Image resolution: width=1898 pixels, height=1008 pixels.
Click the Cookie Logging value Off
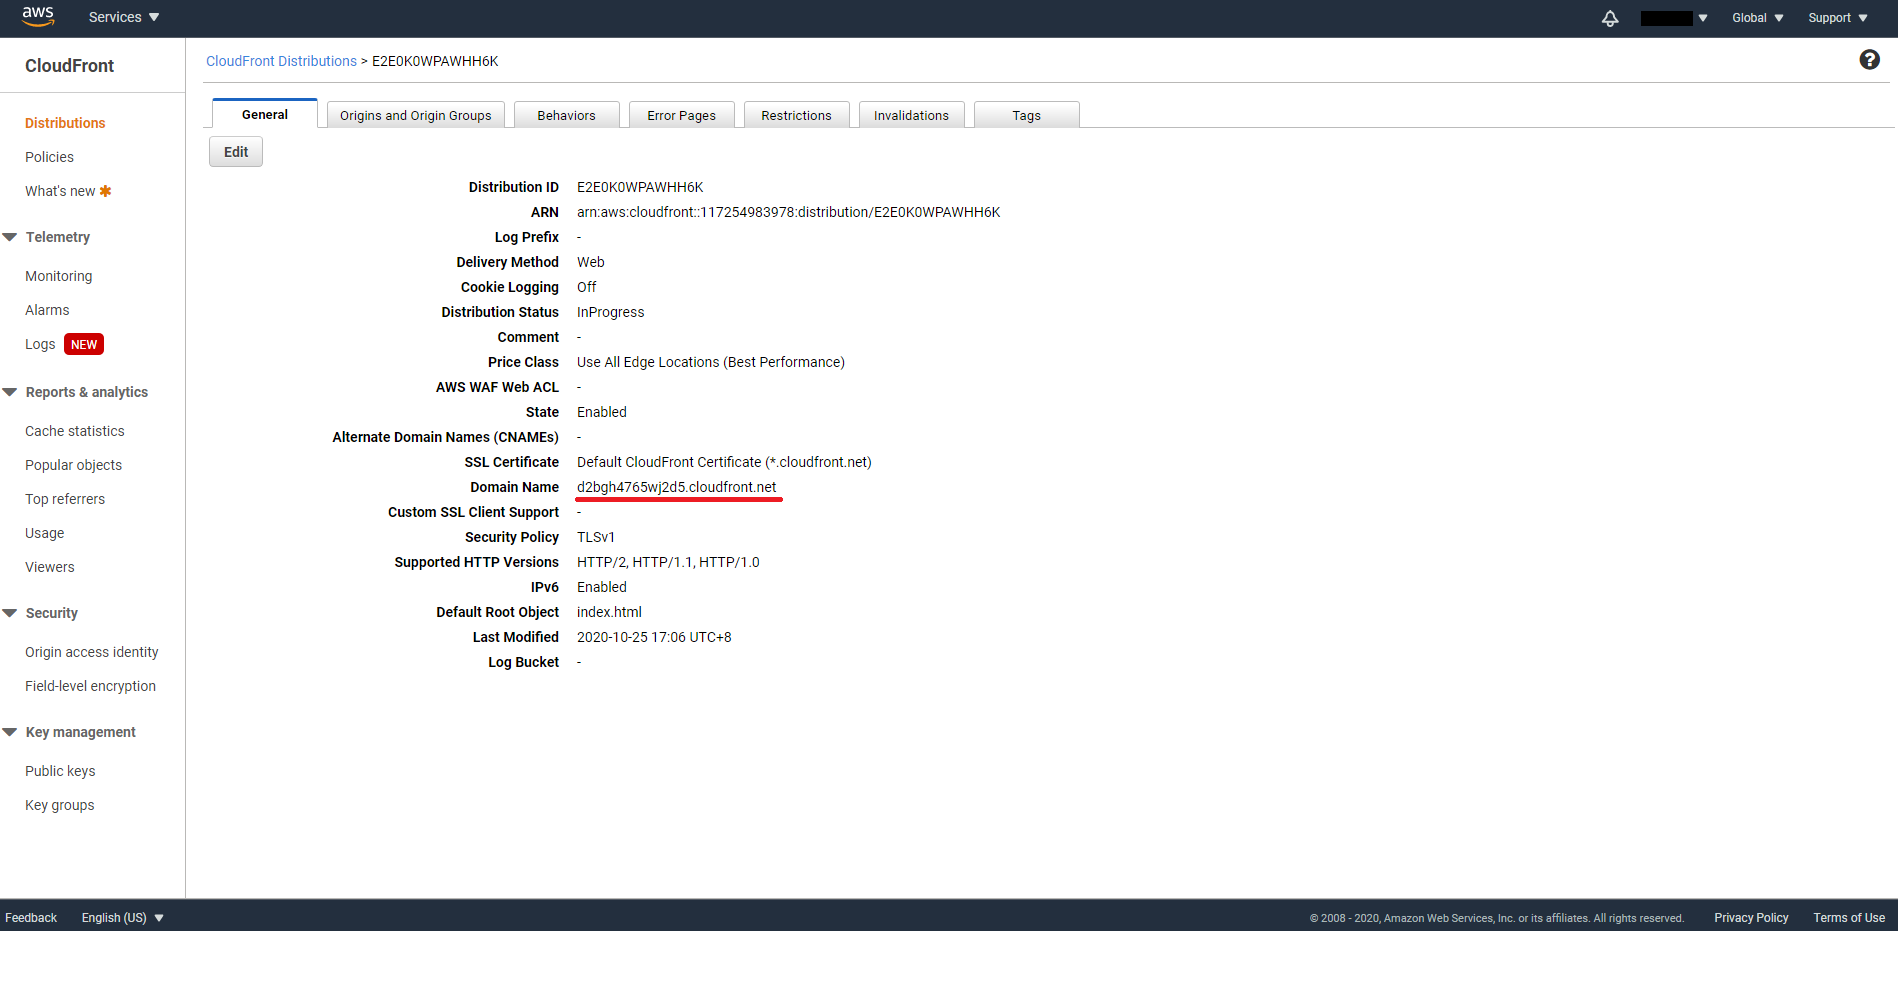point(586,287)
